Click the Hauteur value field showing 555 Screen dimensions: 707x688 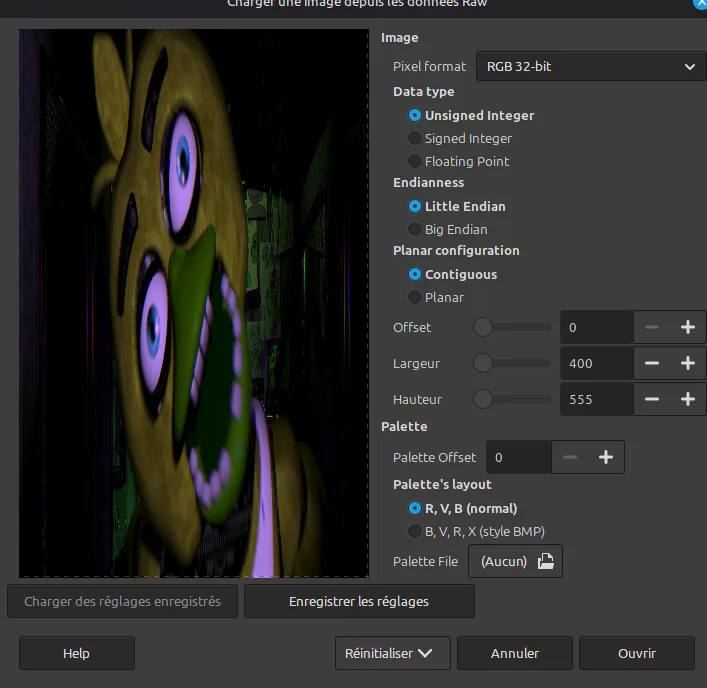[596, 399]
